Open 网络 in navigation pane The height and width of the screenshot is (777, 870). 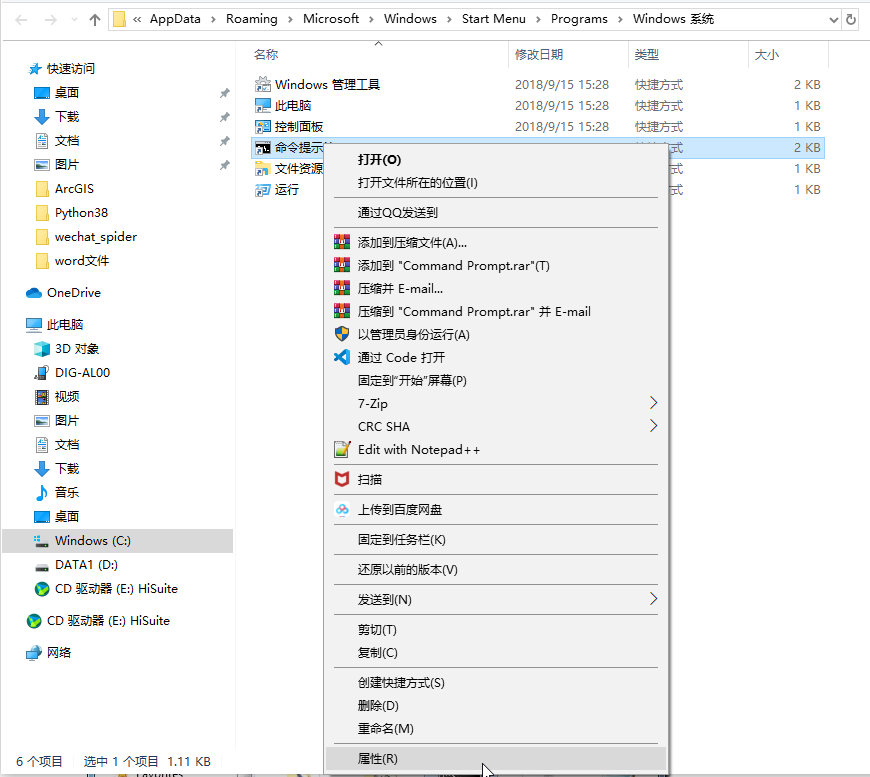[58, 653]
